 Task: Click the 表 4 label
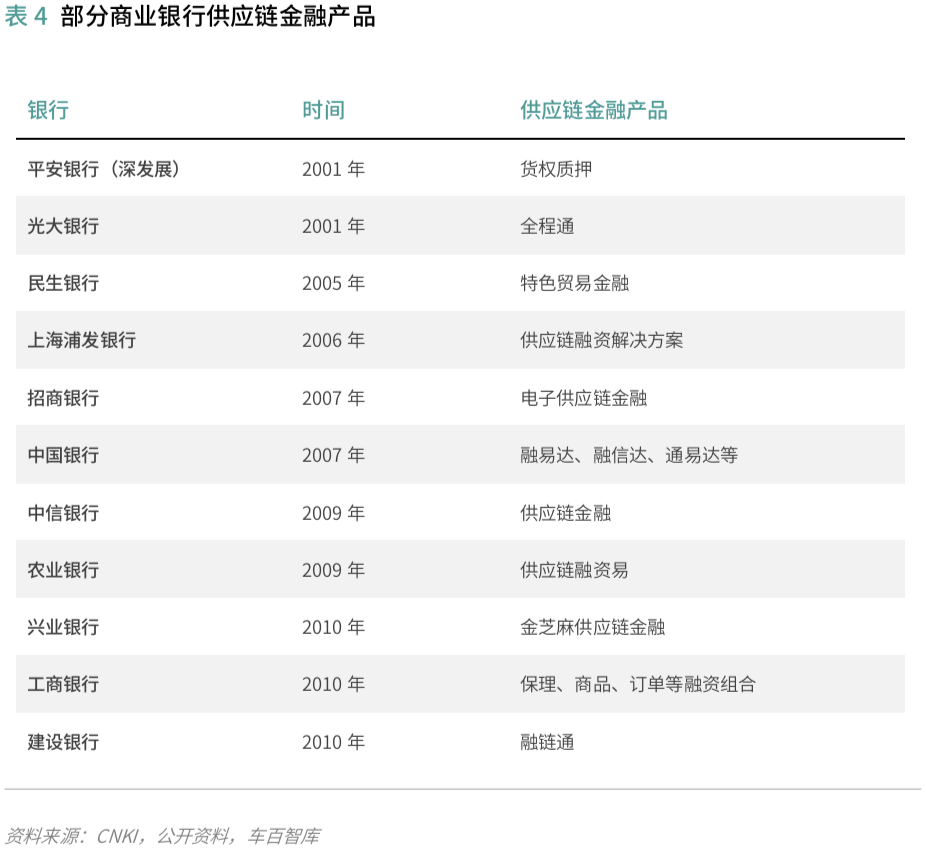25,17
